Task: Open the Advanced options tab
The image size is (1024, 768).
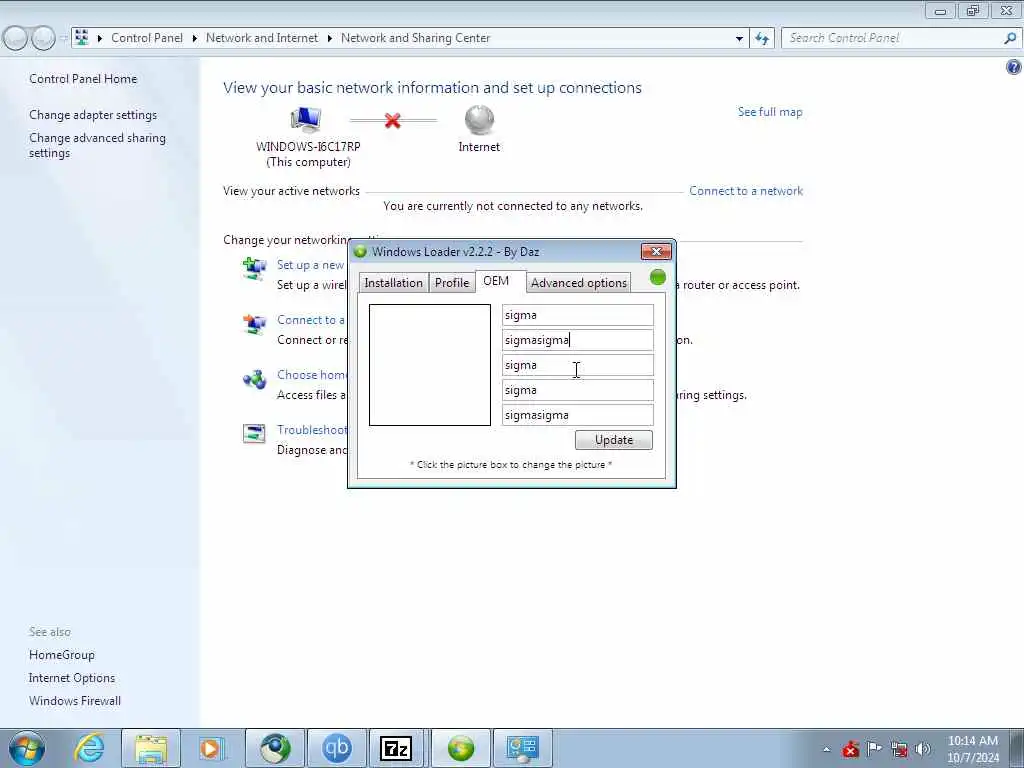Action: point(579,283)
